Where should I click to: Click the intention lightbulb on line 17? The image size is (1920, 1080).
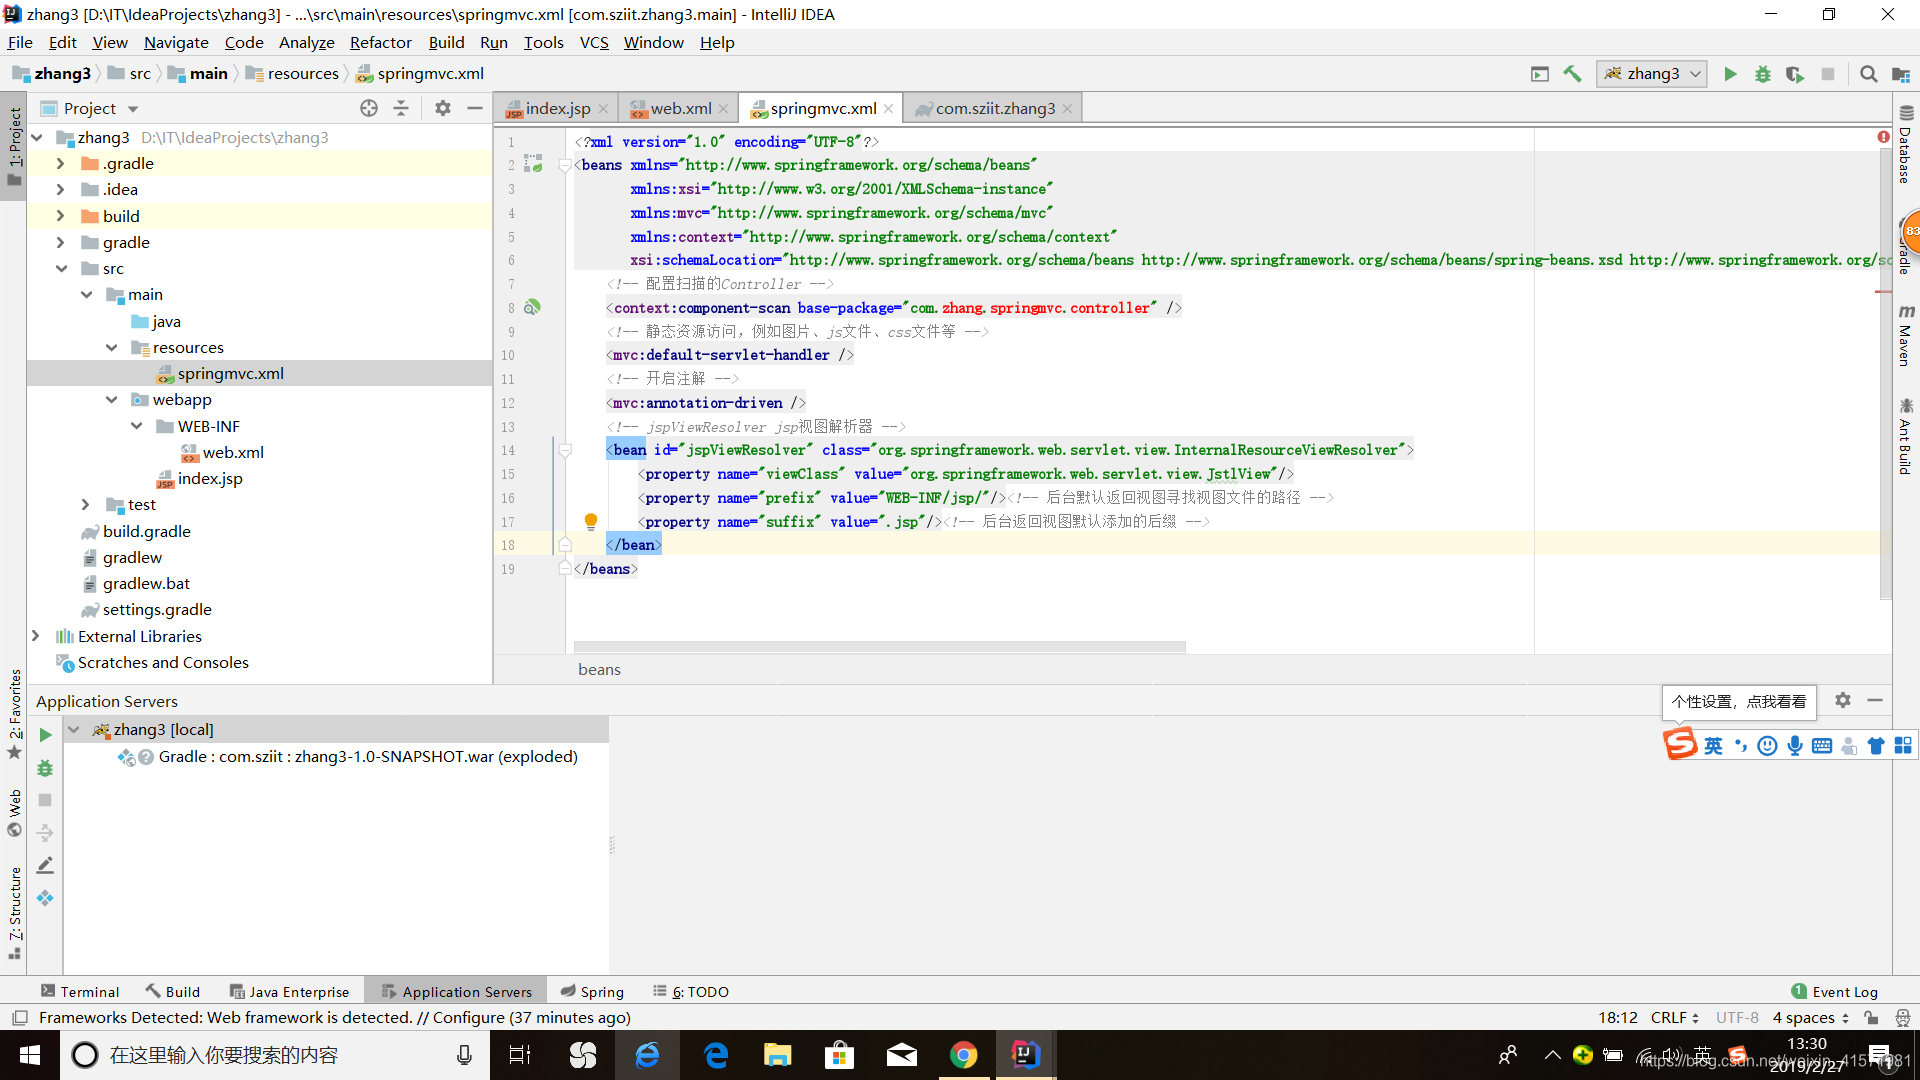pos(591,521)
